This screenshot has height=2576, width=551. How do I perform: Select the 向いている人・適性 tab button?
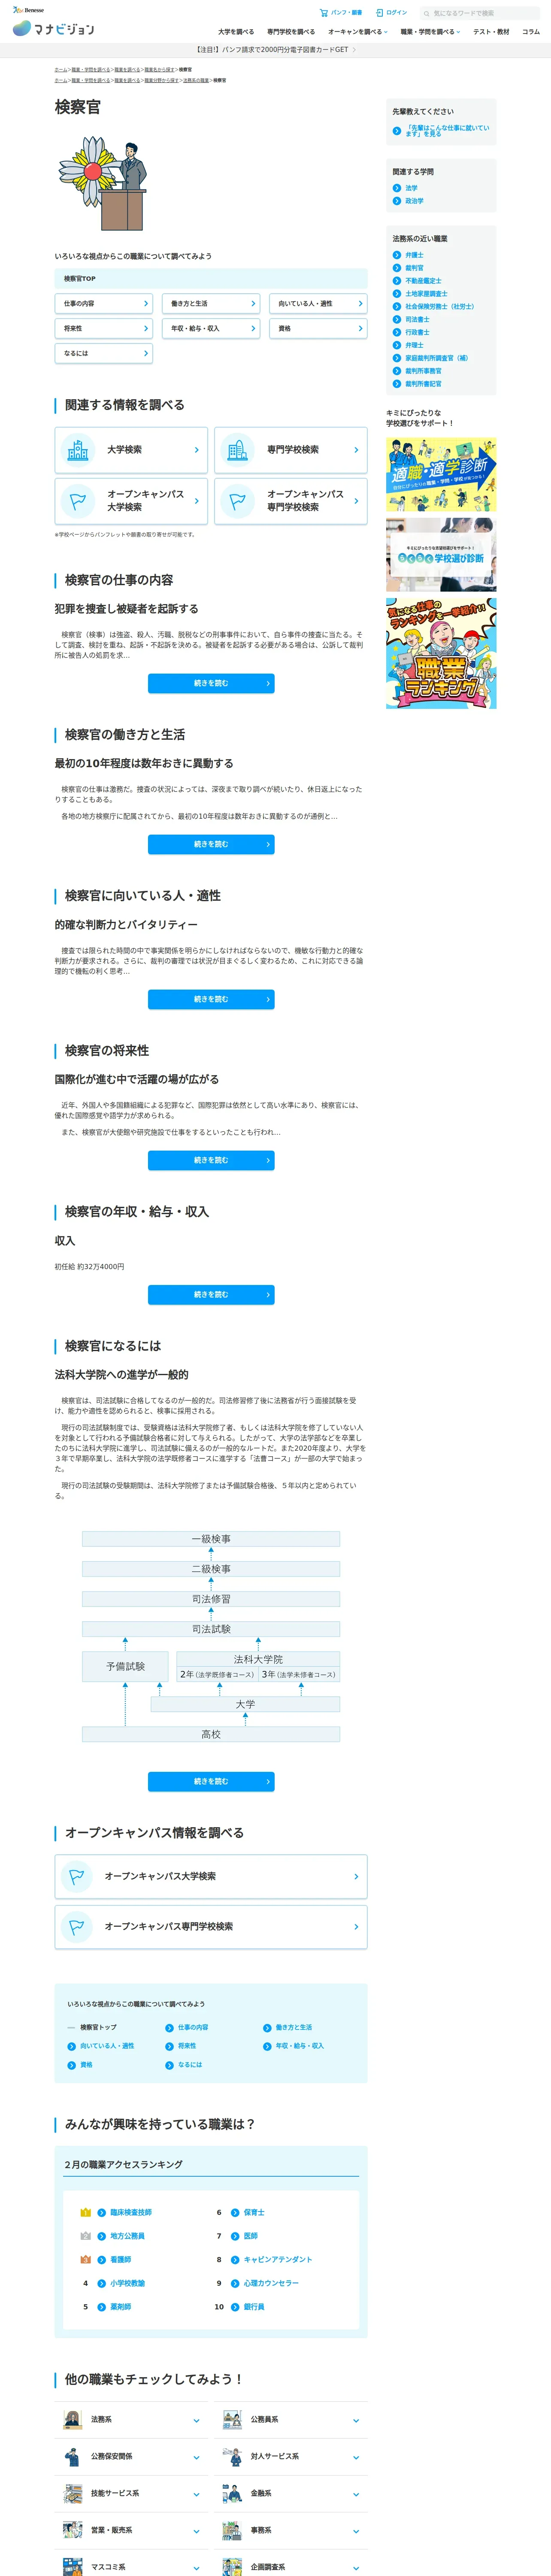pyautogui.click(x=318, y=303)
